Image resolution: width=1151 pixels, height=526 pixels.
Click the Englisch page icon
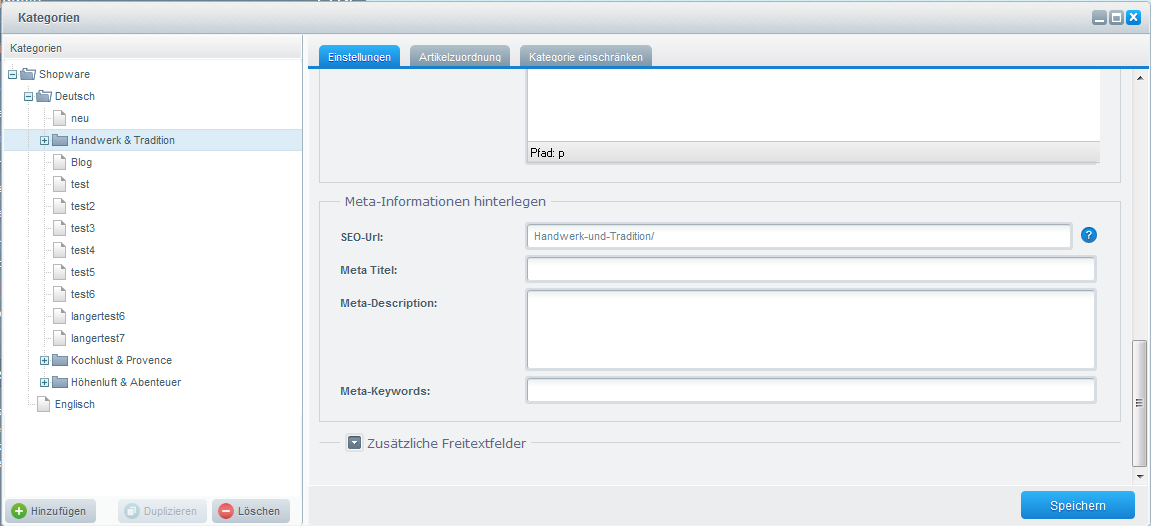tap(44, 404)
